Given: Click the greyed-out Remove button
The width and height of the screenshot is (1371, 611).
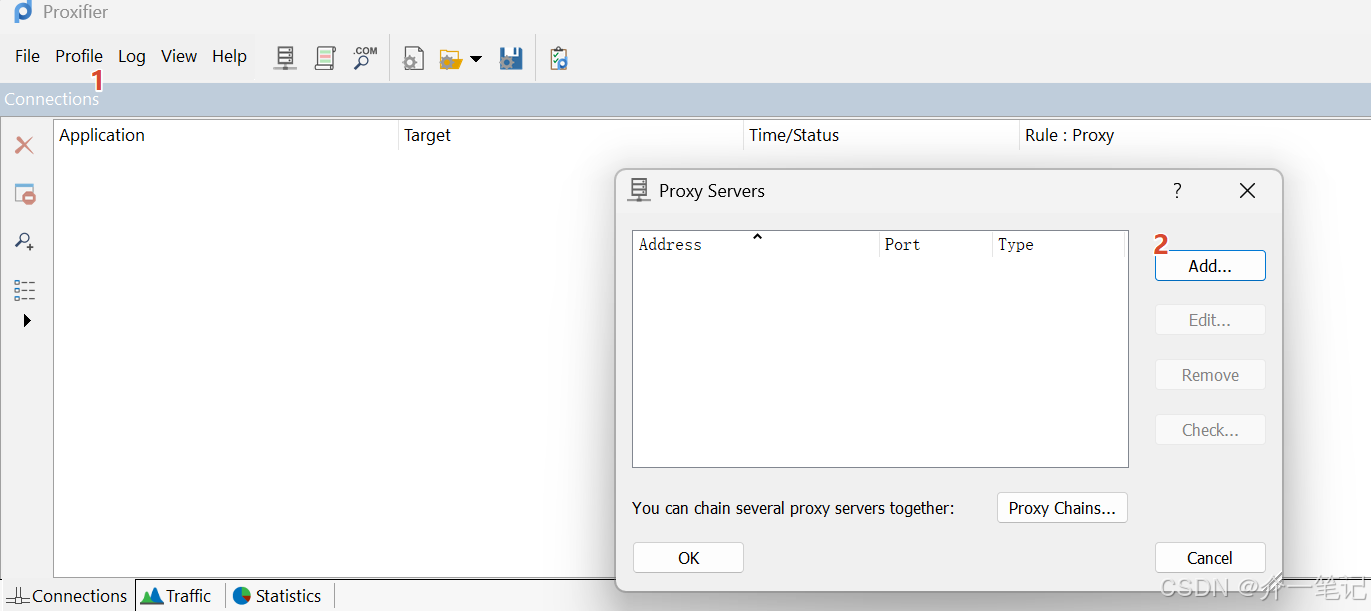Looking at the screenshot, I should [x=1210, y=375].
